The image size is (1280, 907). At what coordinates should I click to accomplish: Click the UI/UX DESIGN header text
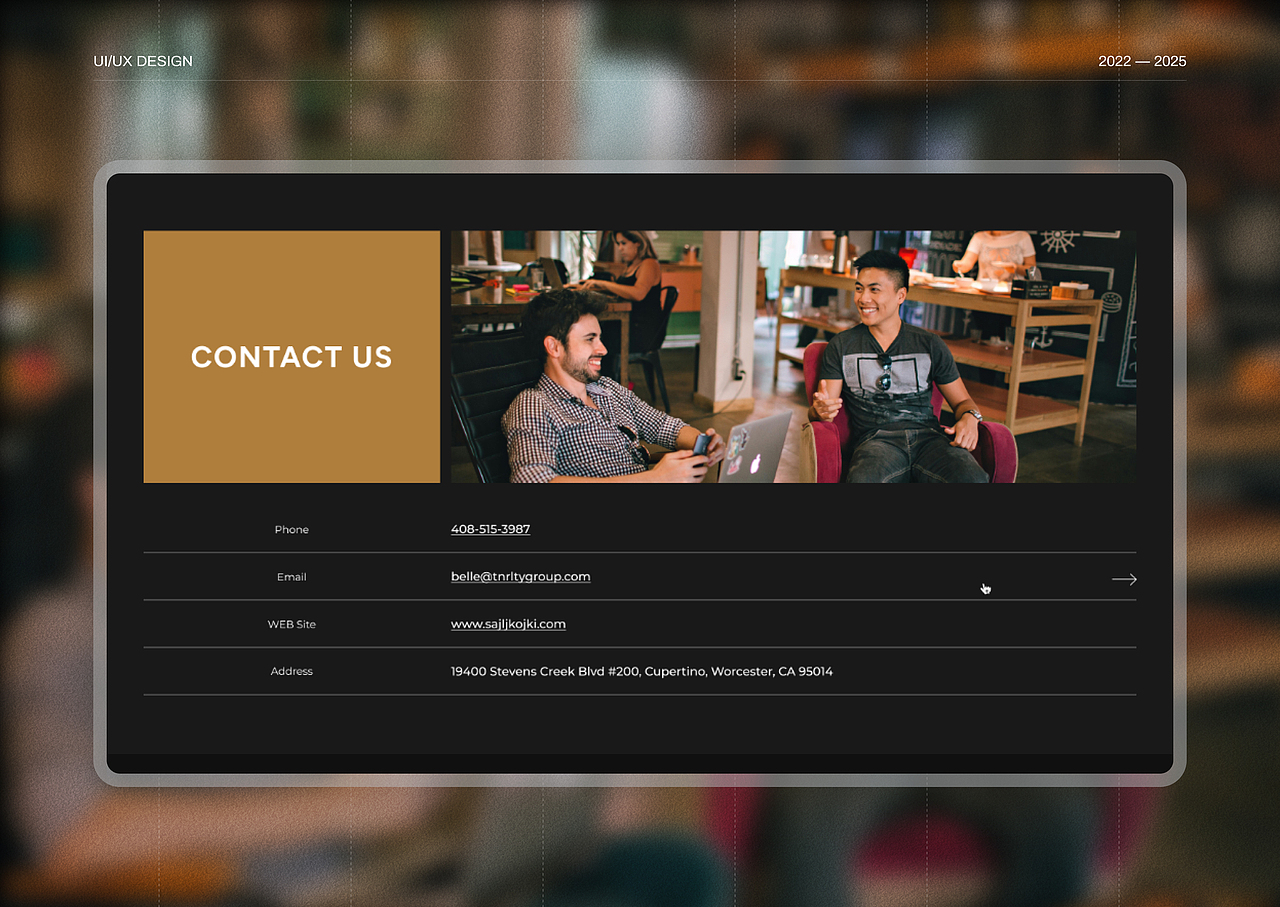143,61
